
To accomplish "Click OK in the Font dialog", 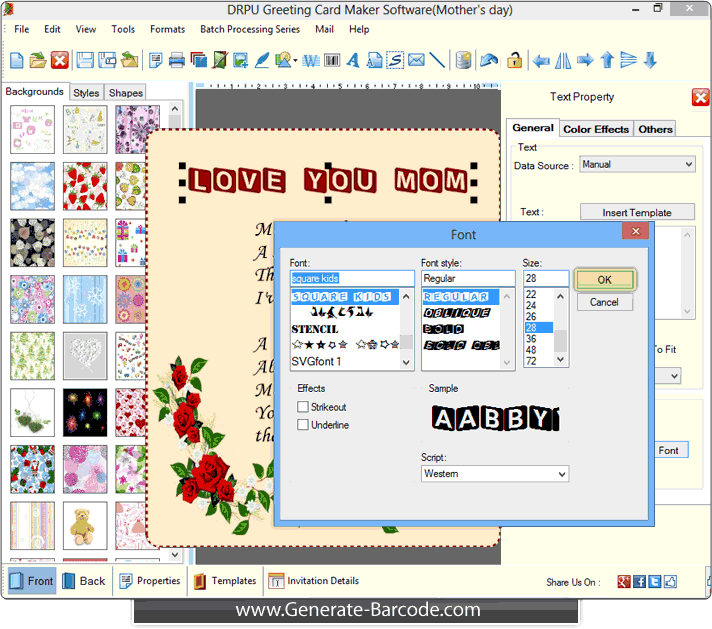I will [x=604, y=280].
